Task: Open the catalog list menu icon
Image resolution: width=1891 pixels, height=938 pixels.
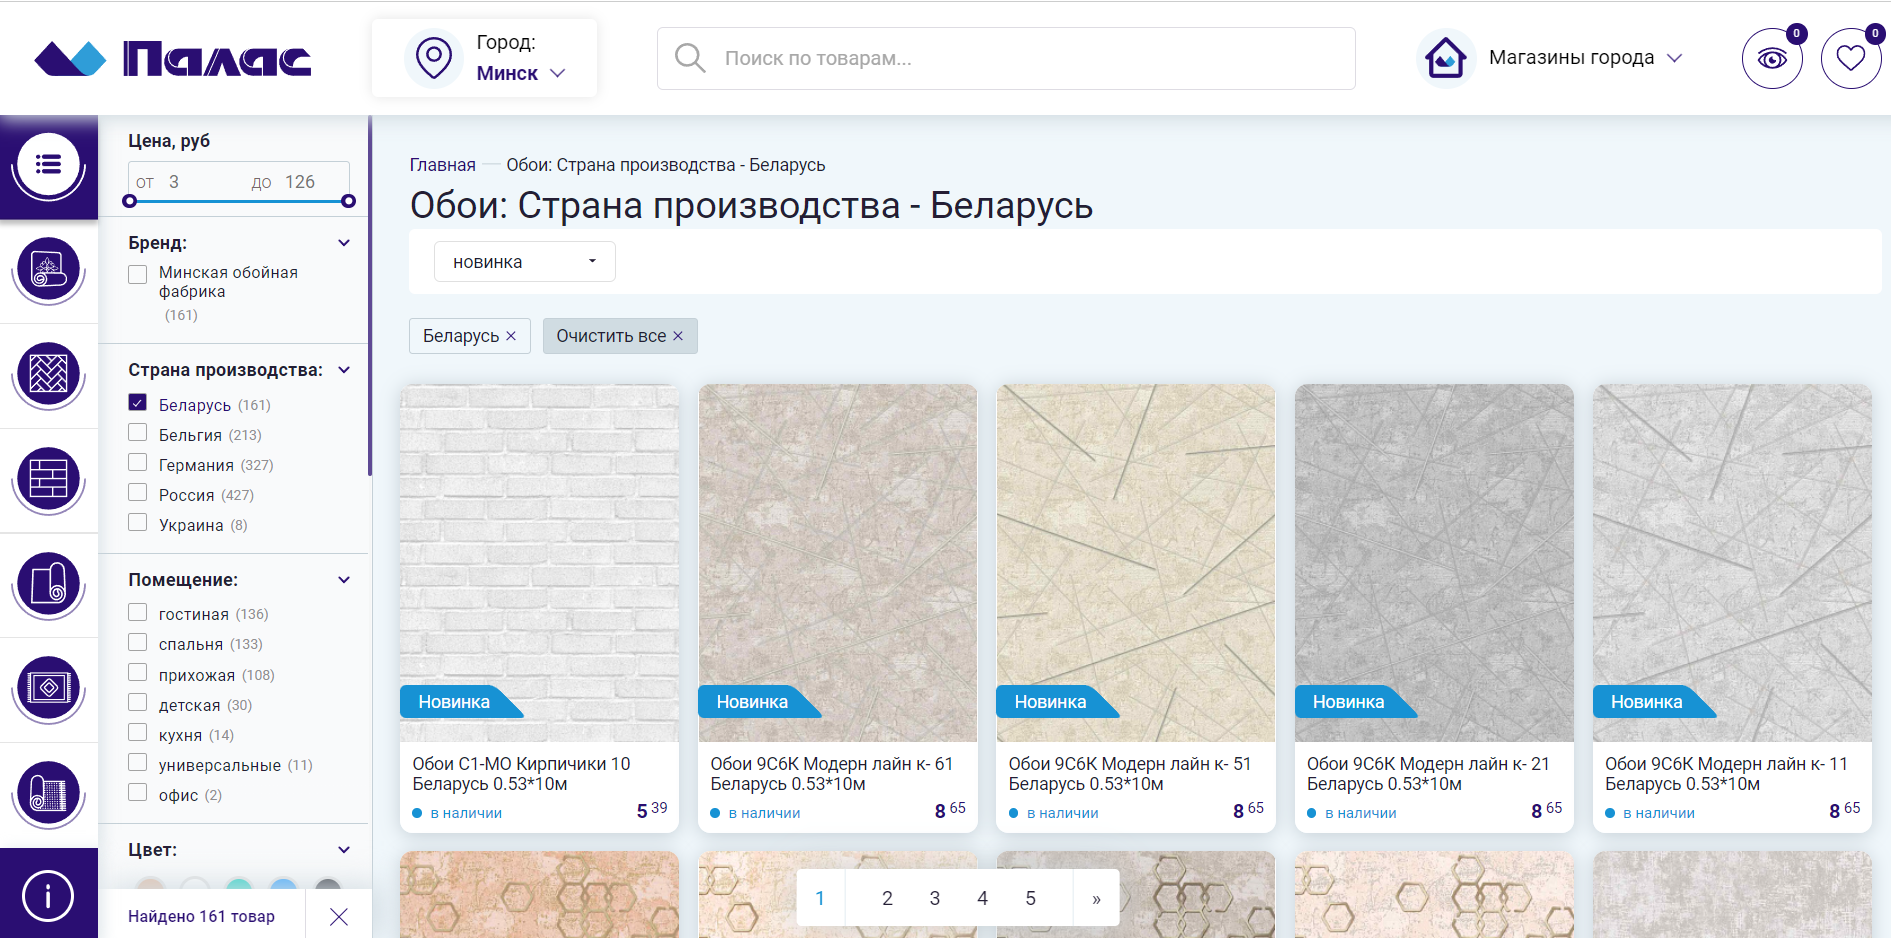Action: coord(48,165)
